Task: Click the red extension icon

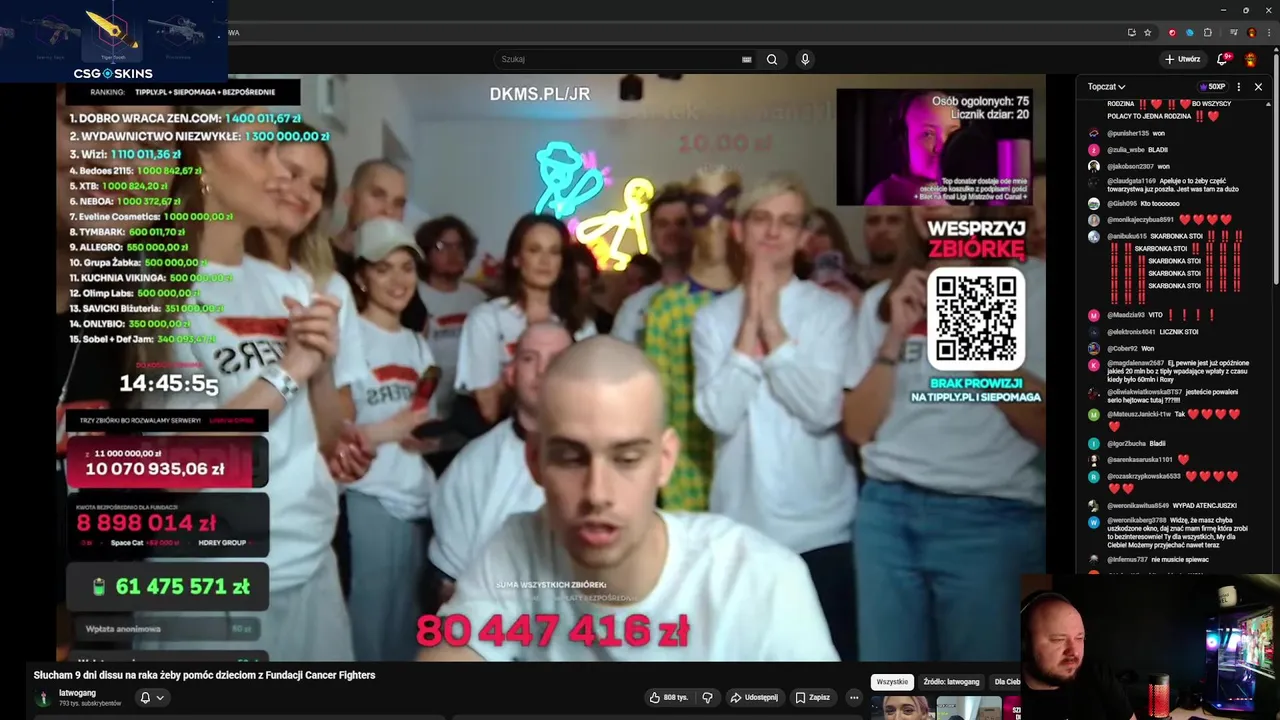Action: pyautogui.click(x=1172, y=32)
